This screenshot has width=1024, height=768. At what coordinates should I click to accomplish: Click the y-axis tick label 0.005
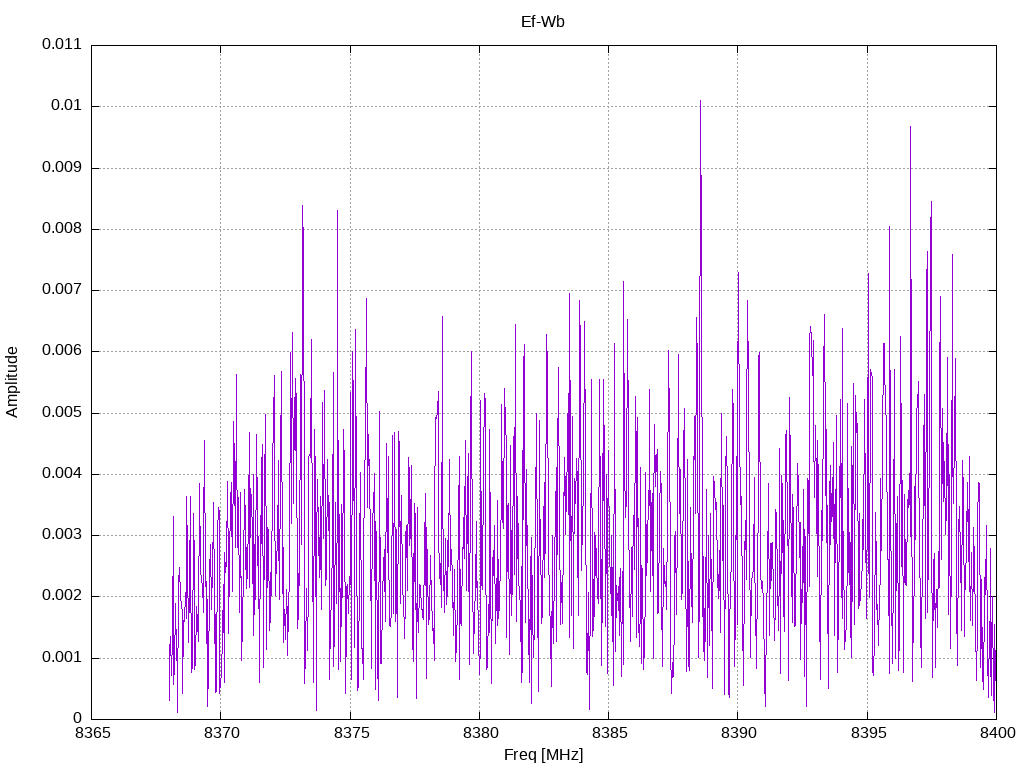pyautogui.click(x=62, y=413)
